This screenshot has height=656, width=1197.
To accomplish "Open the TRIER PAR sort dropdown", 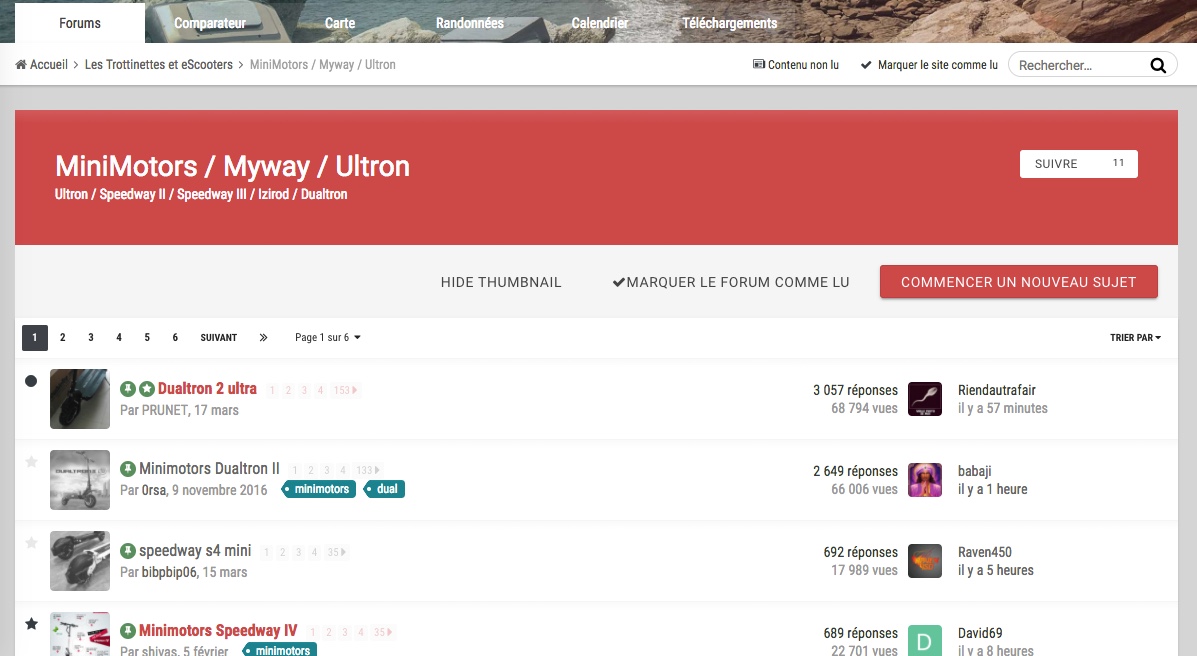I will click(x=1135, y=338).
